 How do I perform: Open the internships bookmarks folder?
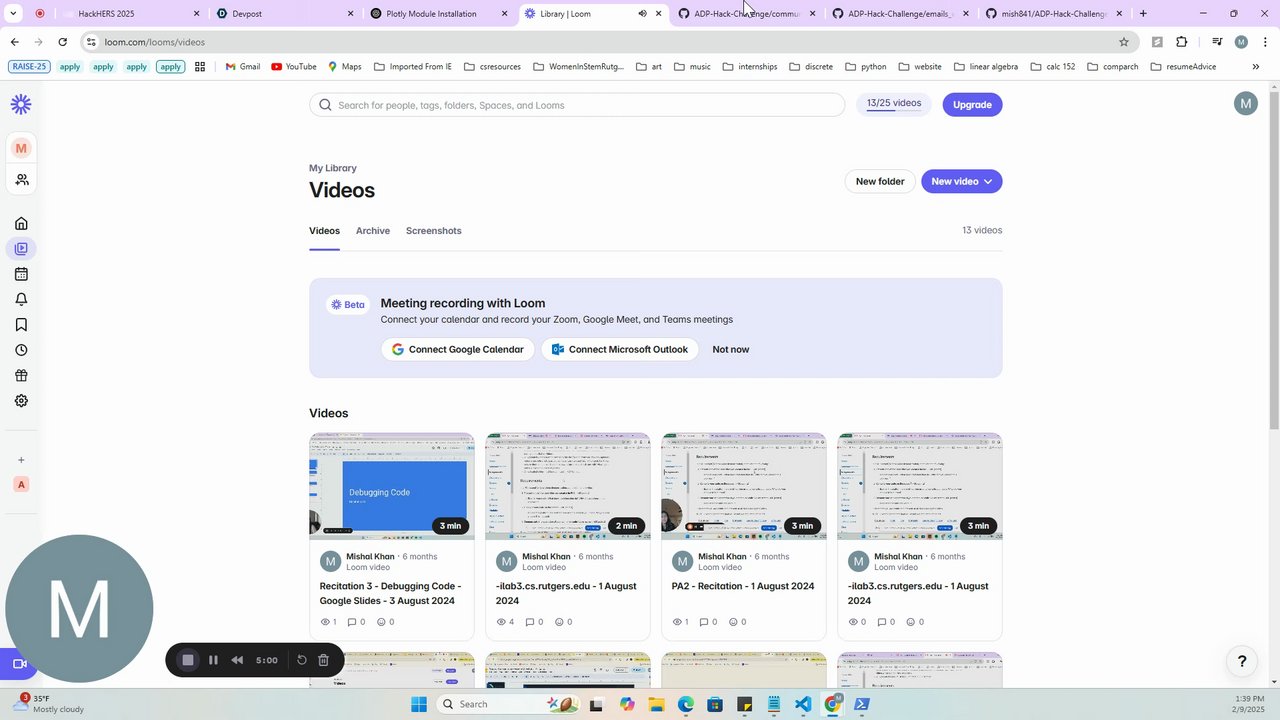click(x=749, y=67)
